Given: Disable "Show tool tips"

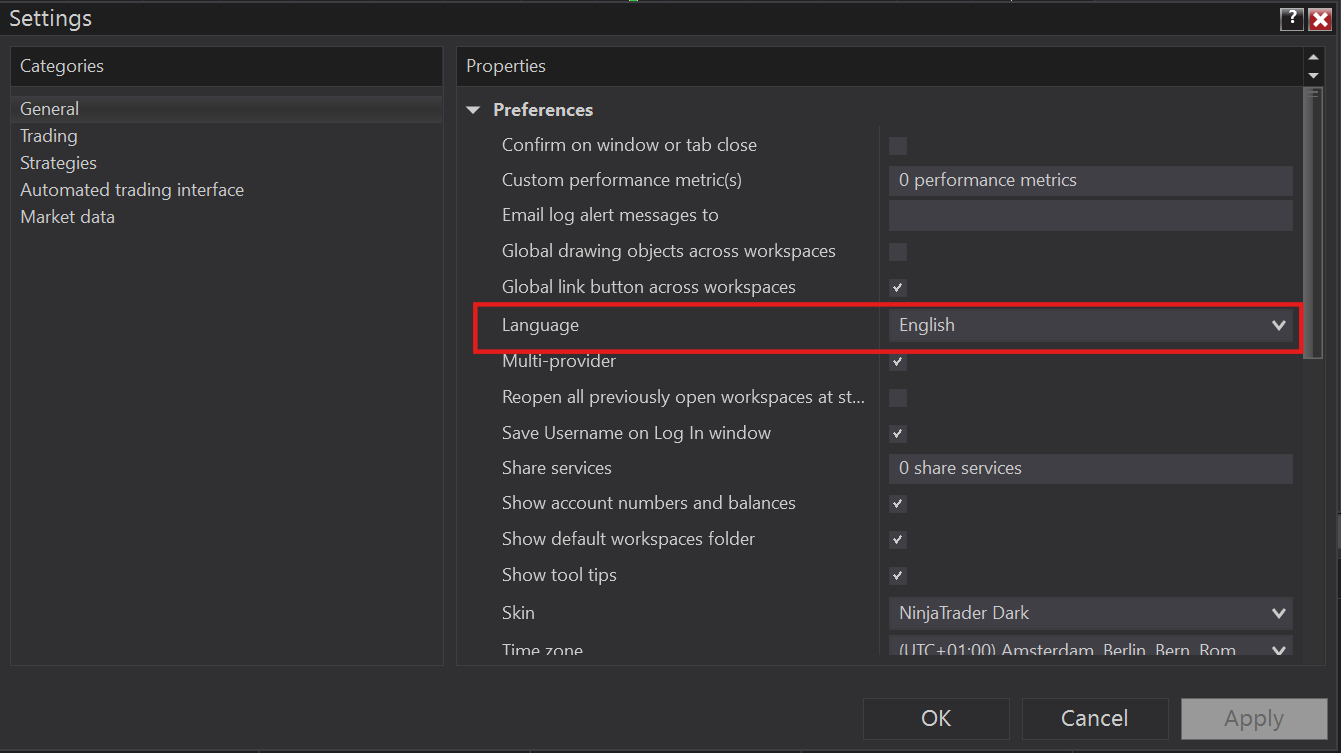Looking at the screenshot, I should (x=897, y=575).
